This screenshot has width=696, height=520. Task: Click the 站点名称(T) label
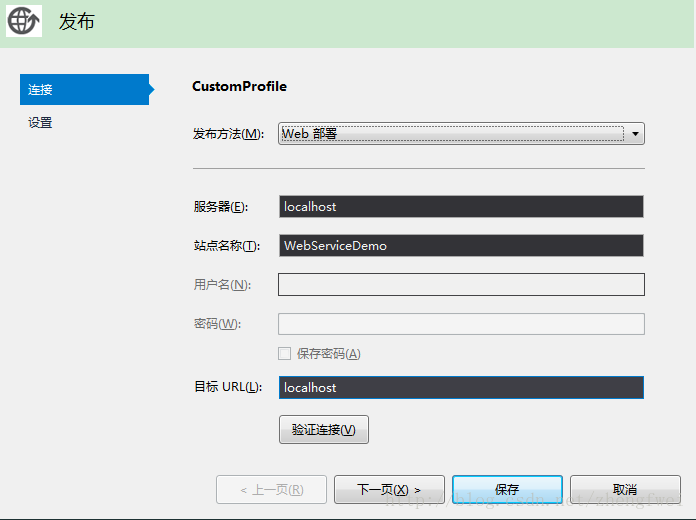point(227,246)
